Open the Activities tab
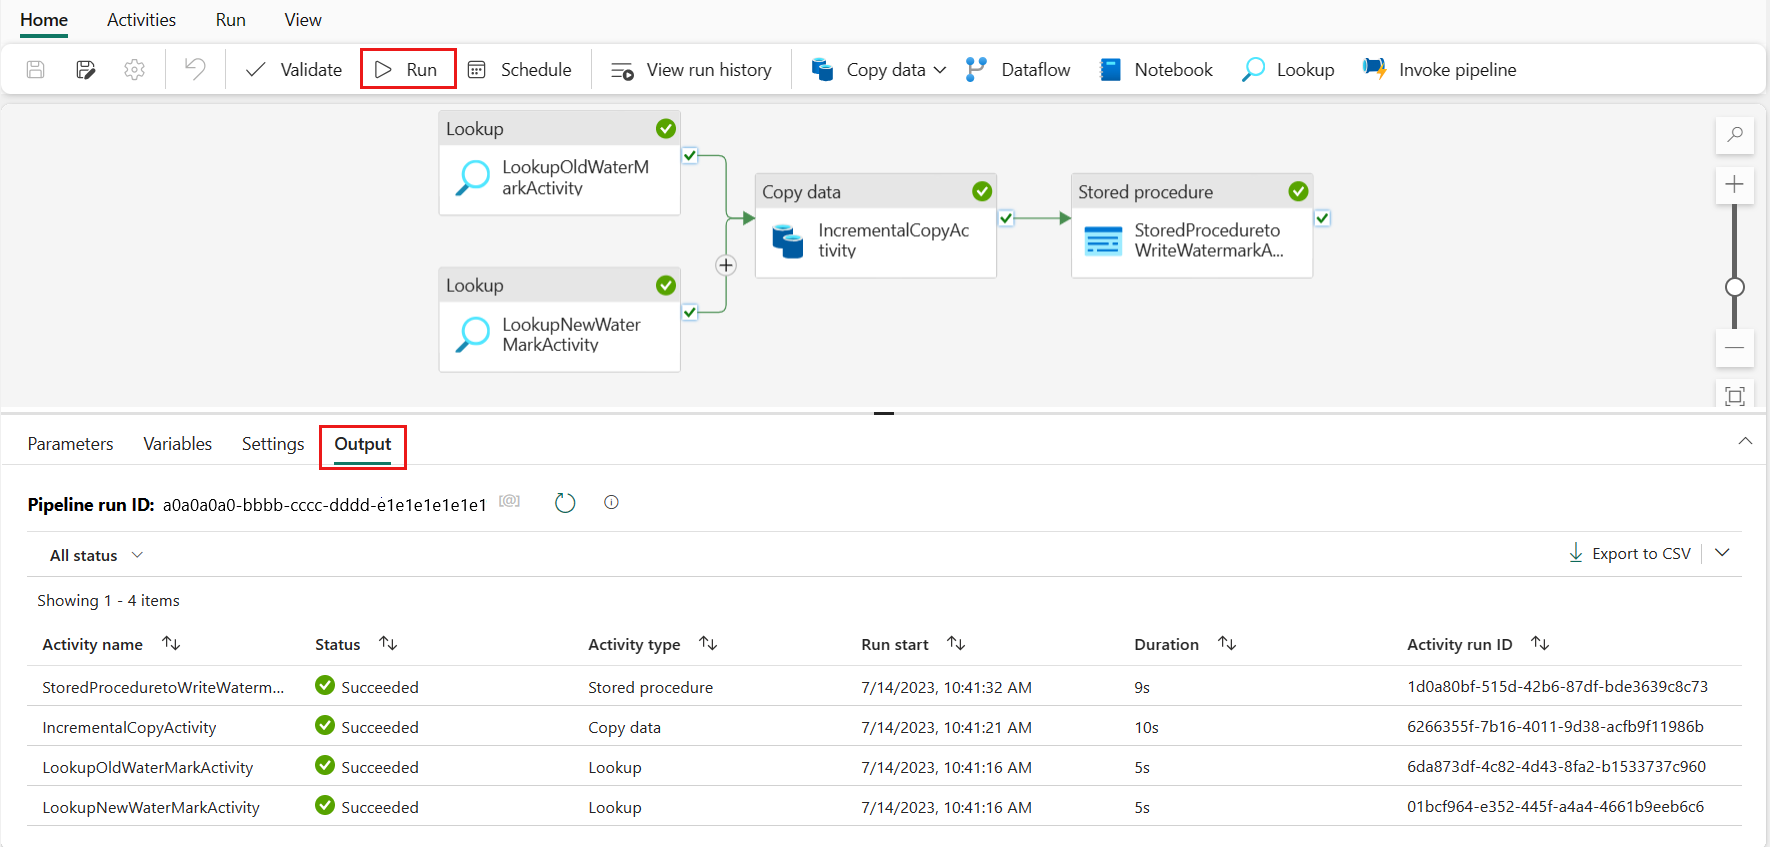Image resolution: width=1770 pixels, height=847 pixels. (141, 20)
